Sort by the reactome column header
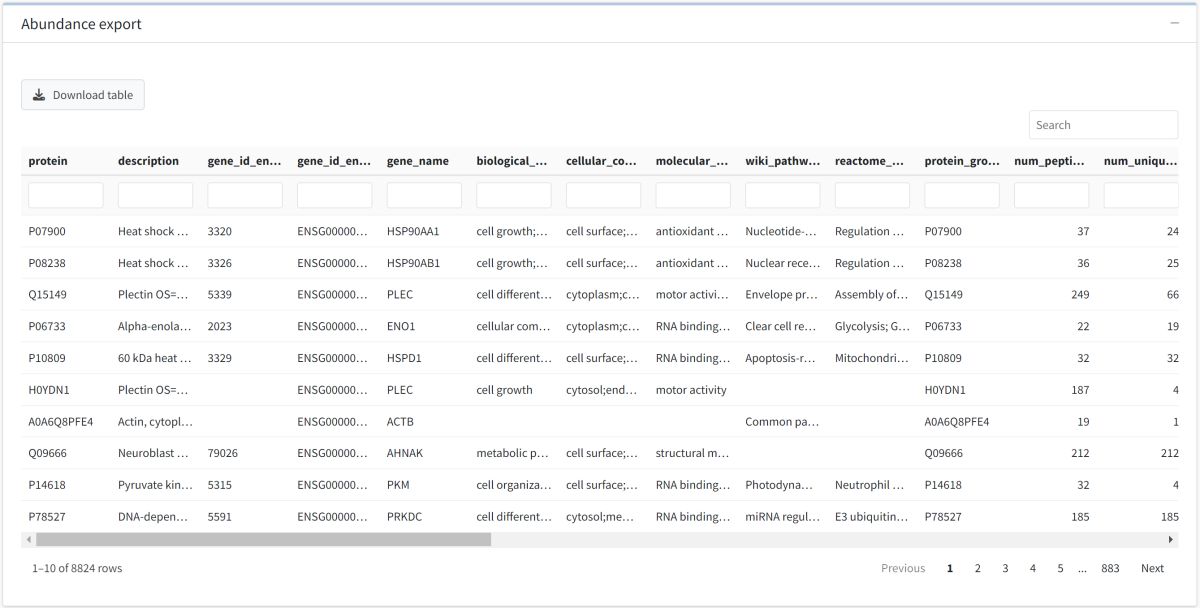The height and width of the screenshot is (608, 1200). [x=870, y=161]
